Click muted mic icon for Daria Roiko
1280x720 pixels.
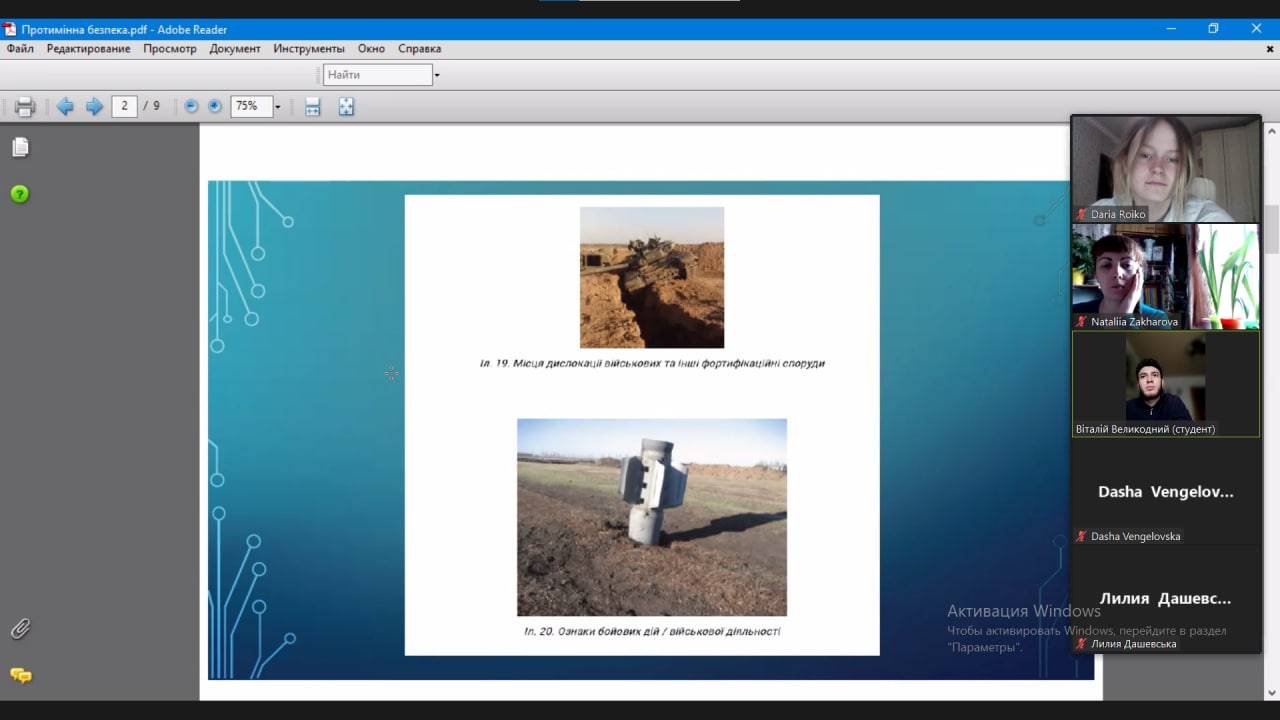click(1081, 214)
